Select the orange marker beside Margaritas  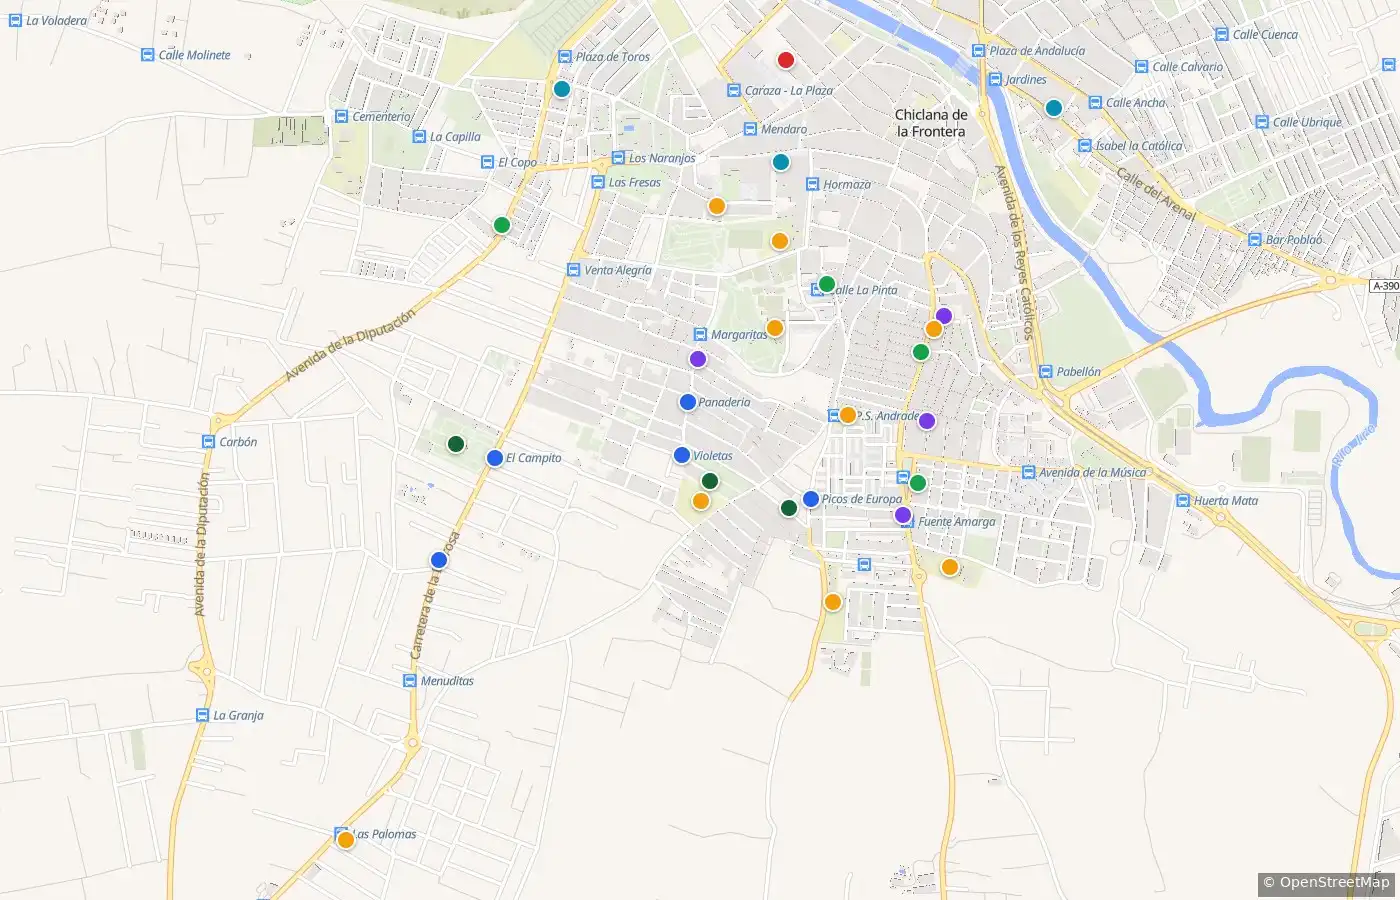[x=775, y=328]
